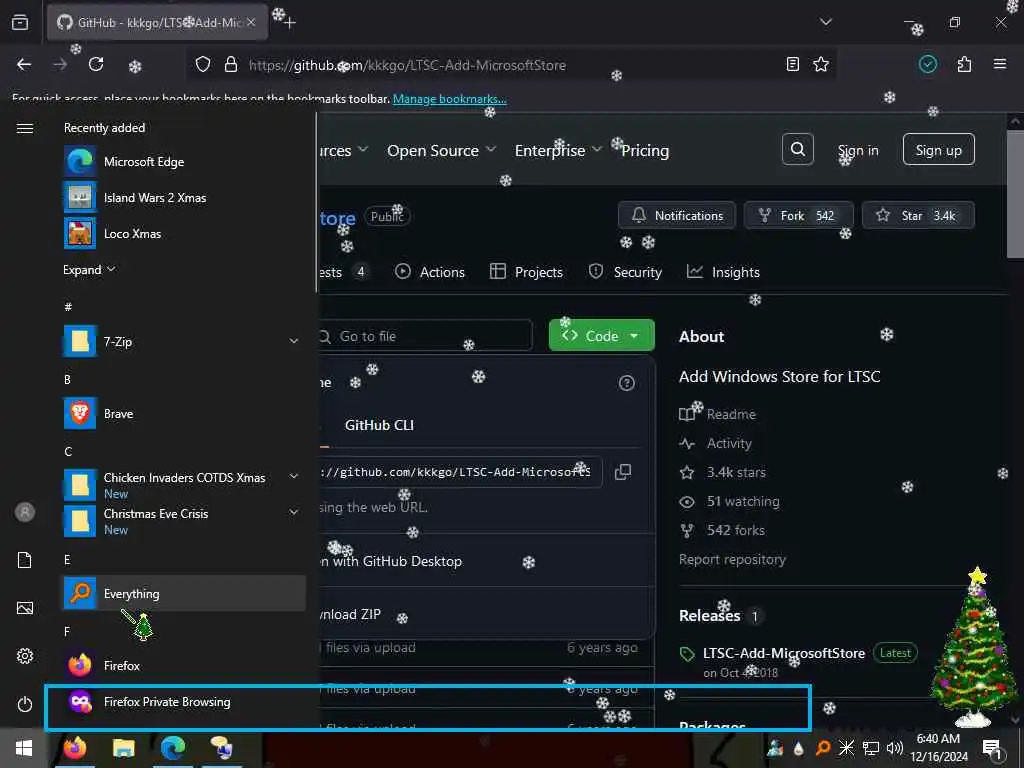The image size is (1024, 768).
Task: Expand the Recently added list
Action: point(89,270)
